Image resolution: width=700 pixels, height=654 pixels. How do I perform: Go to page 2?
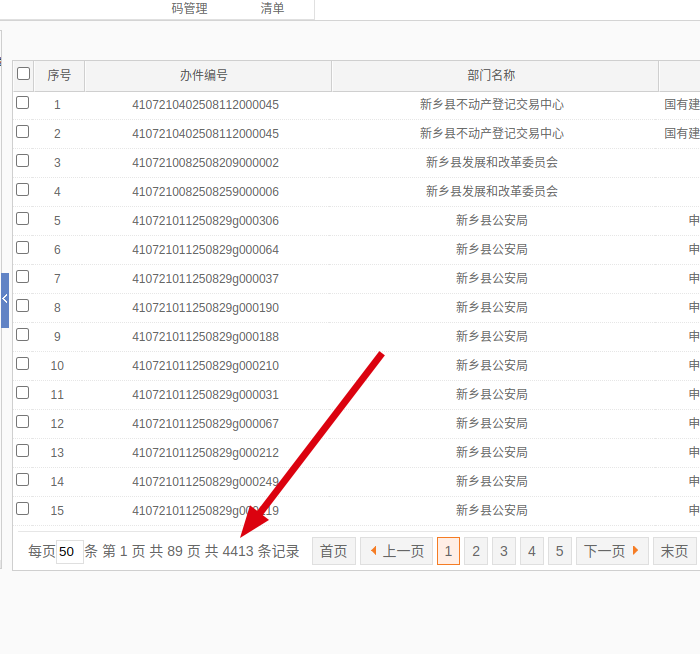476,551
